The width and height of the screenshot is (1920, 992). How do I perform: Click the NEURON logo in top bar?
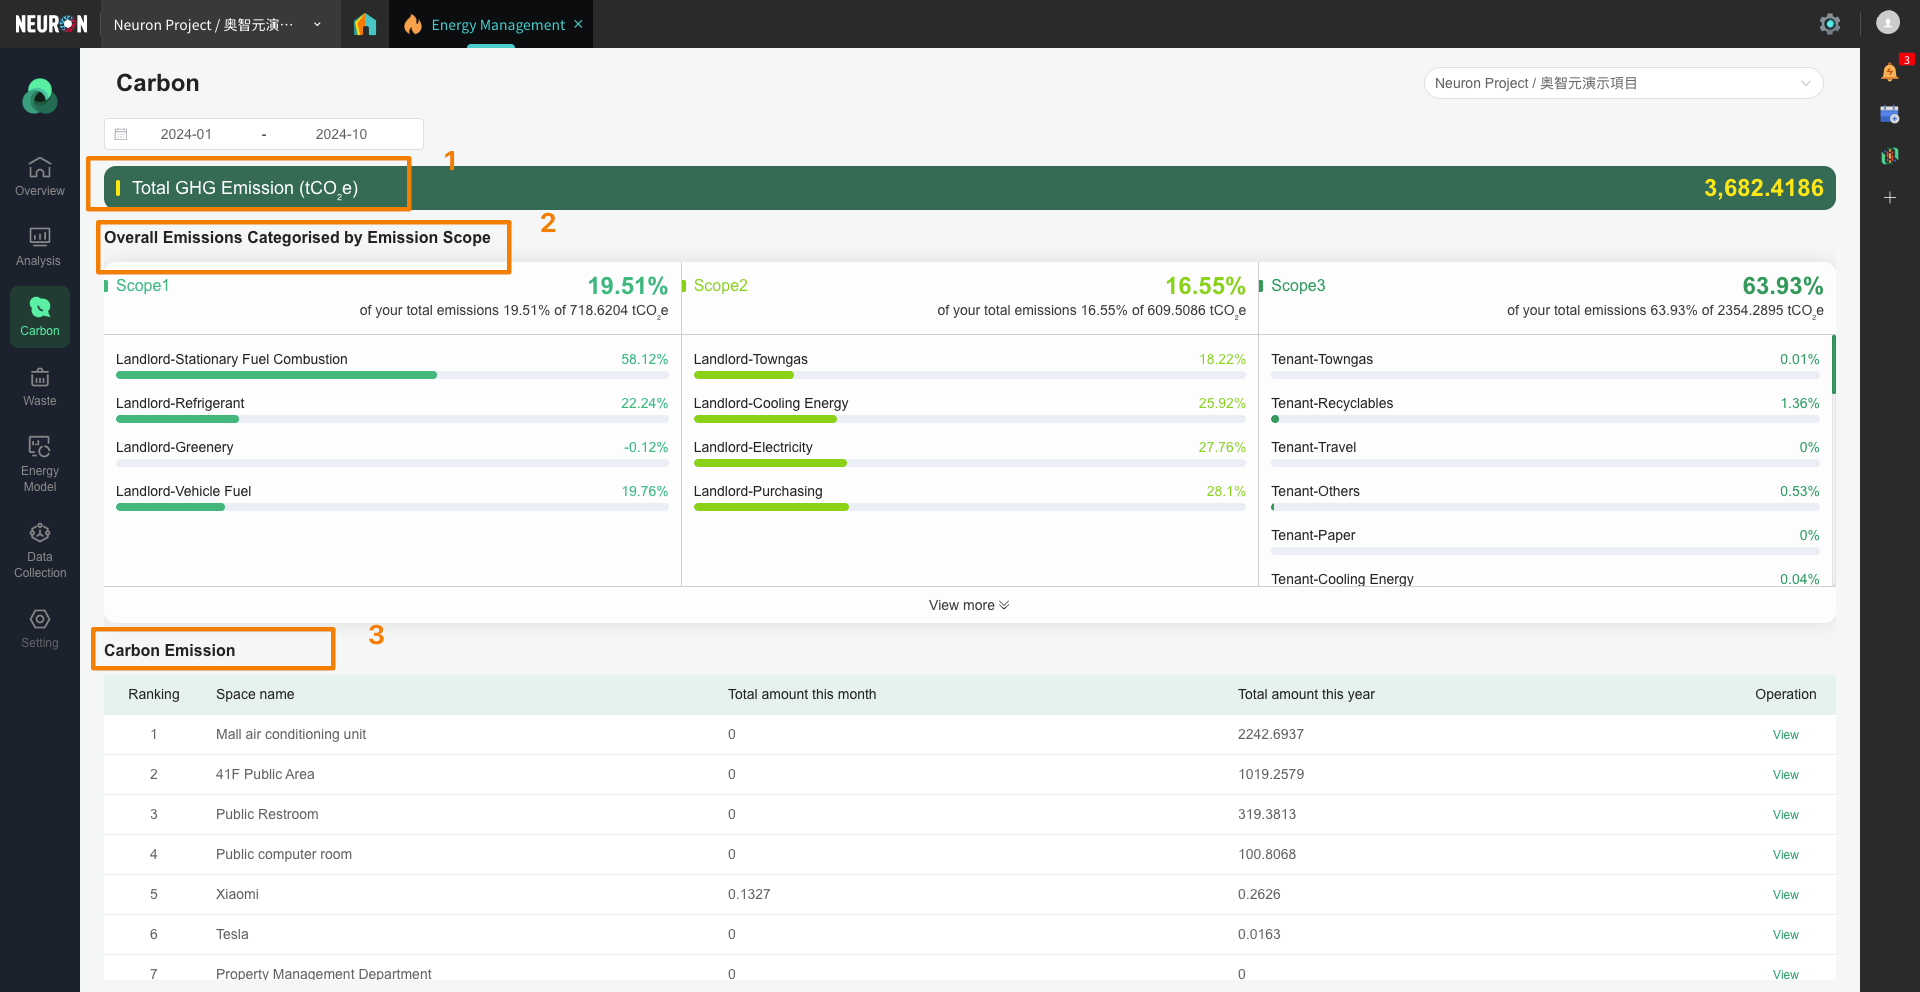[51, 24]
